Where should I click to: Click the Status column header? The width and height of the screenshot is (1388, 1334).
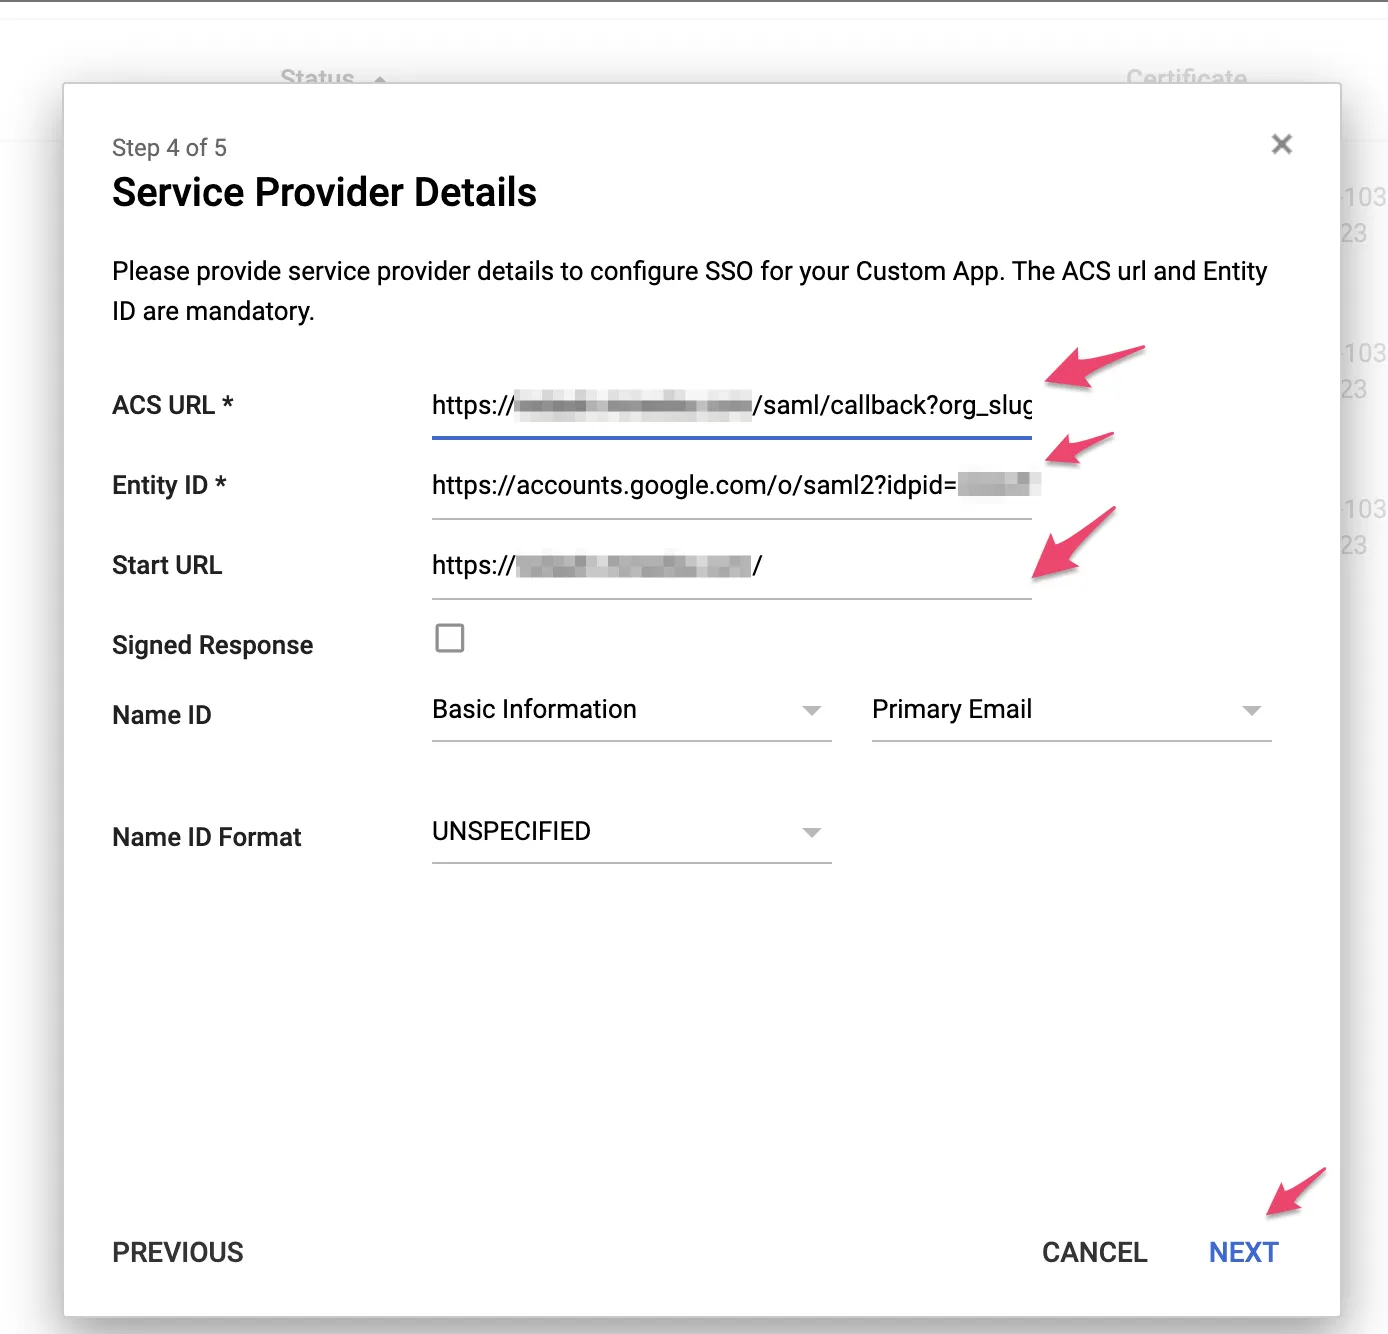point(317,78)
